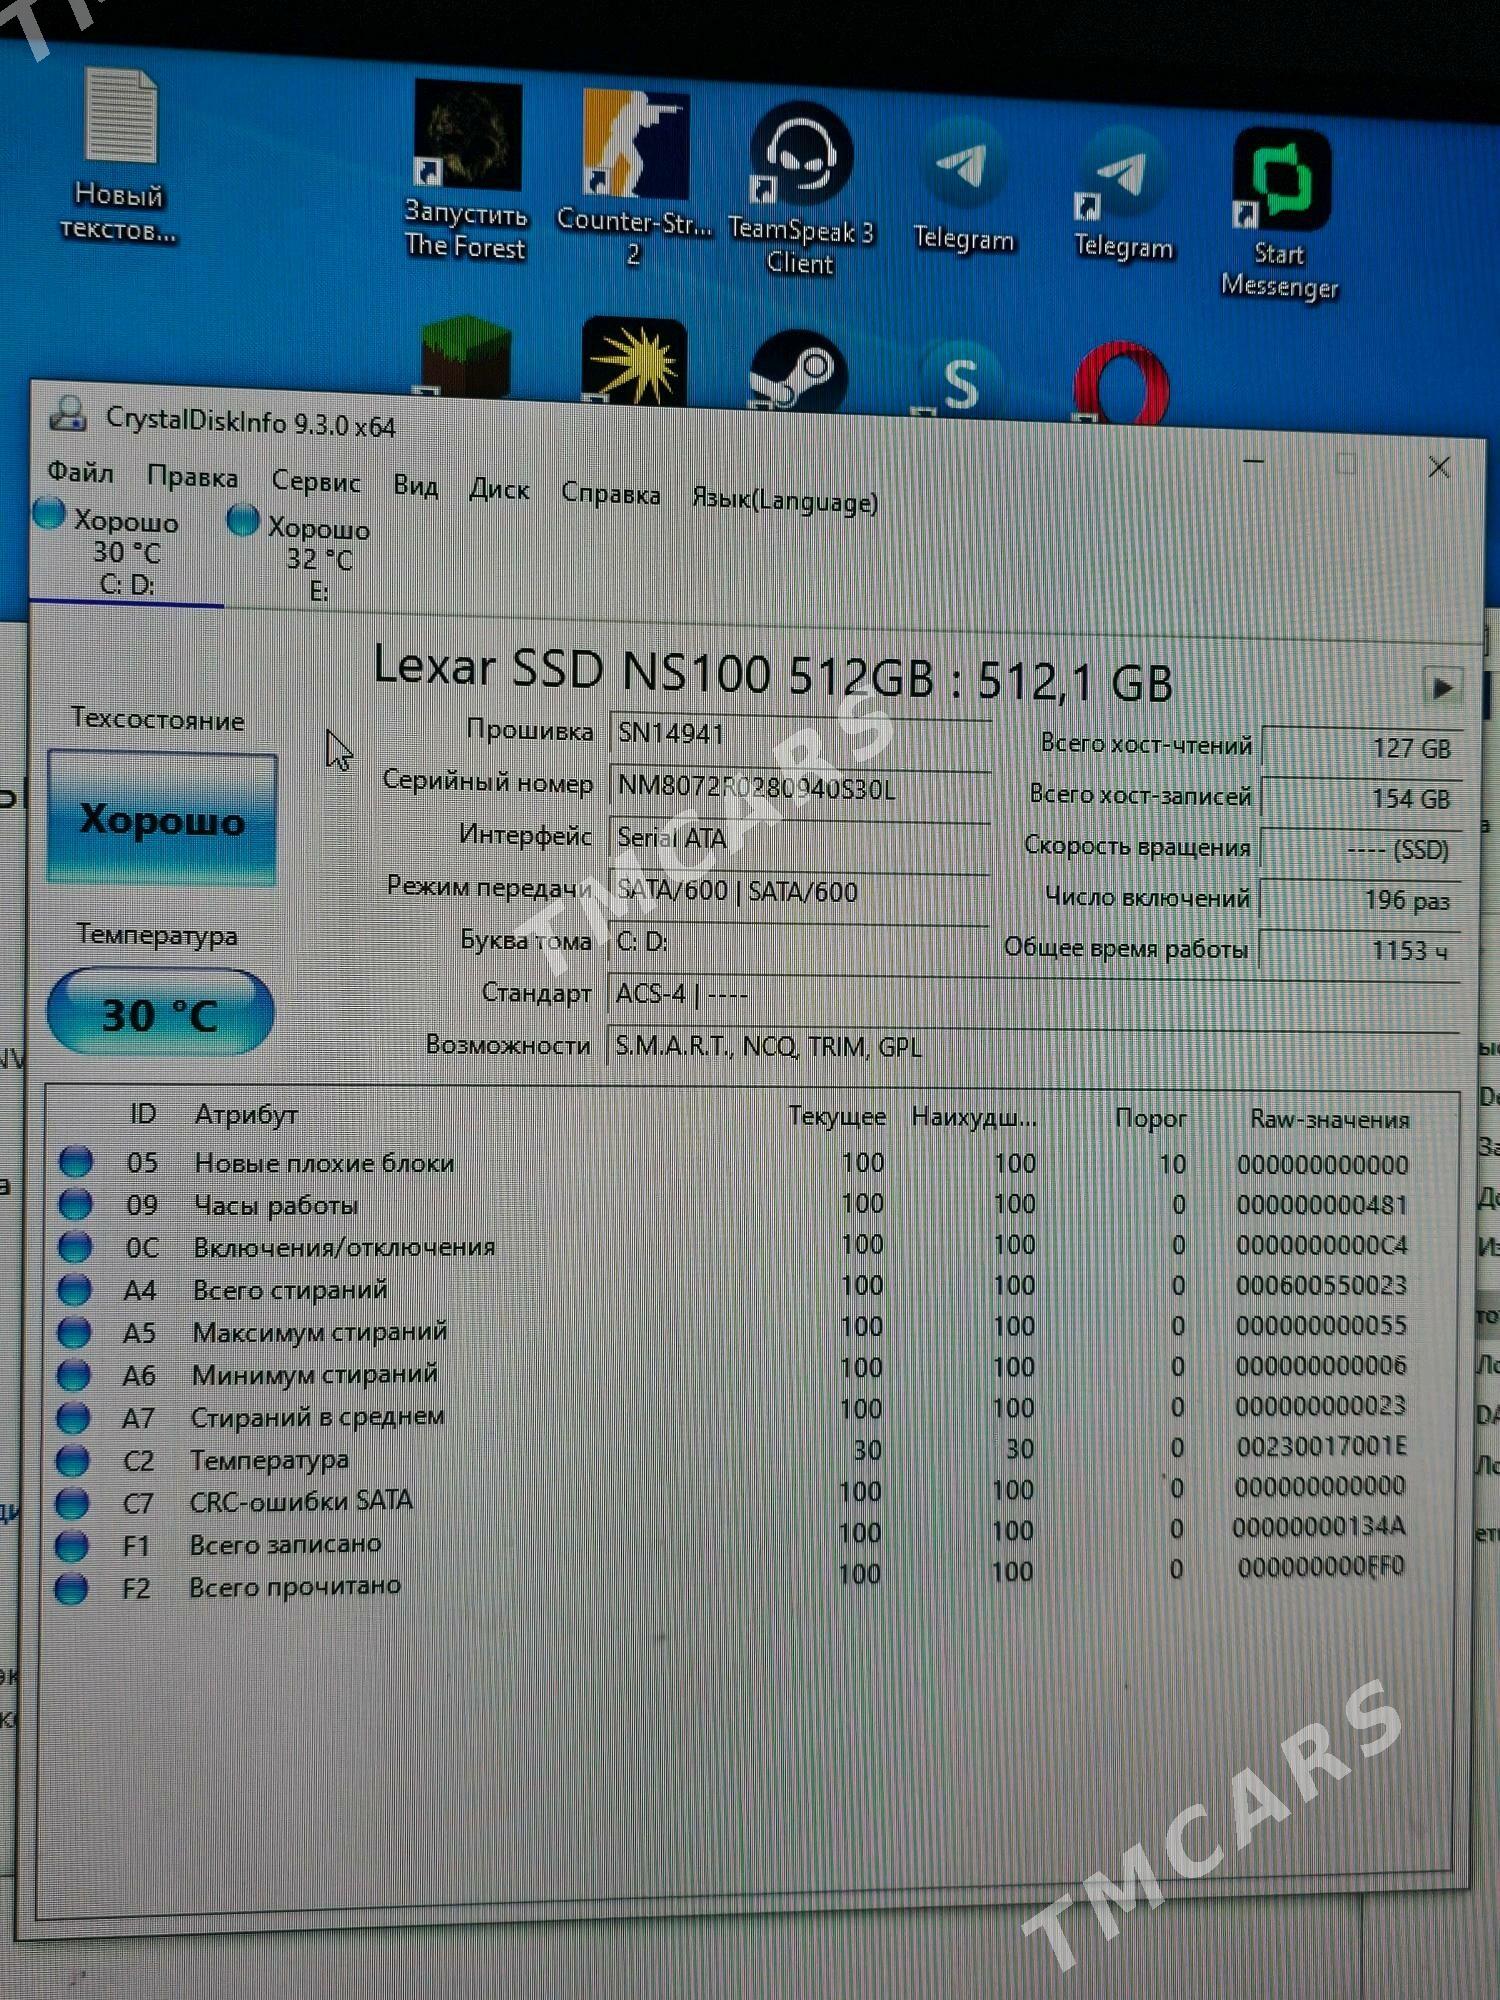Screen dimensions: 1500x2000
Task: Click status dot for CRC-ошибки SATA
Action: click(x=72, y=1502)
